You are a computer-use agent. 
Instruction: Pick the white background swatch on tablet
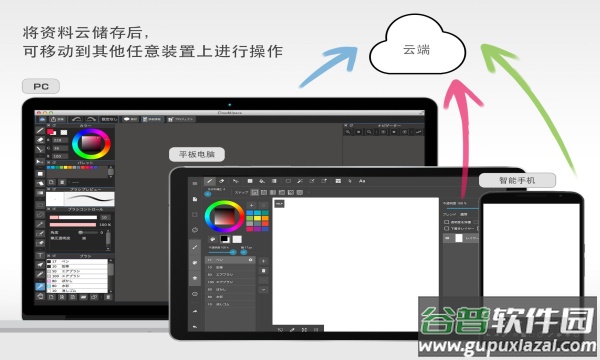click(x=237, y=239)
